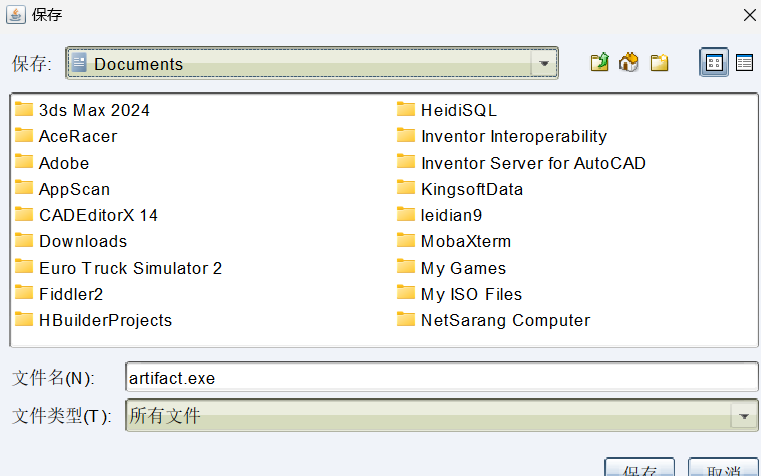The image size is (761, 476).
Task: Select the CADEditorX 14 folder
Action: pos(86,215)
